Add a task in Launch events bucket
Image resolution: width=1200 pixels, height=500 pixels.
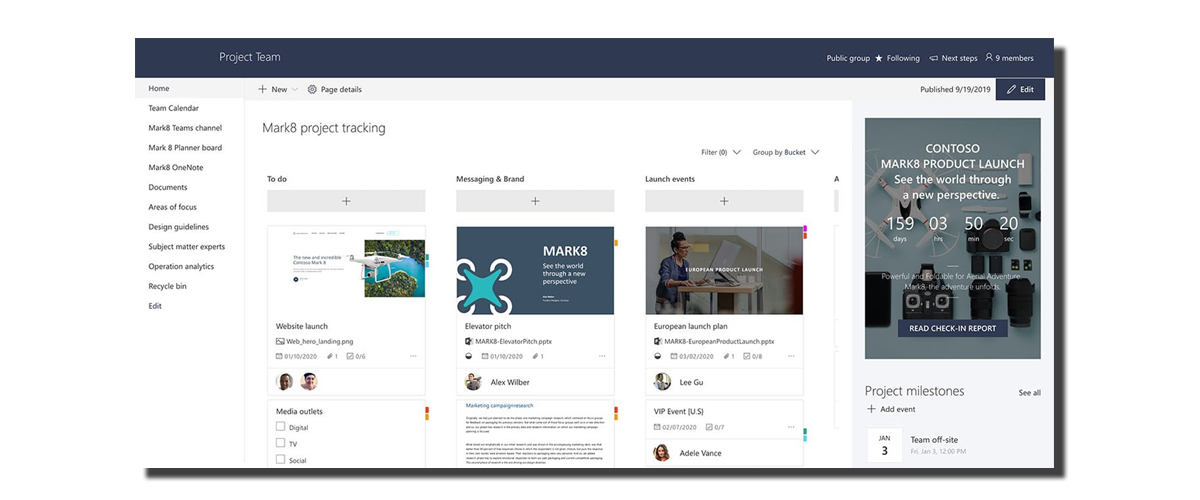click(x=724, y=201)
